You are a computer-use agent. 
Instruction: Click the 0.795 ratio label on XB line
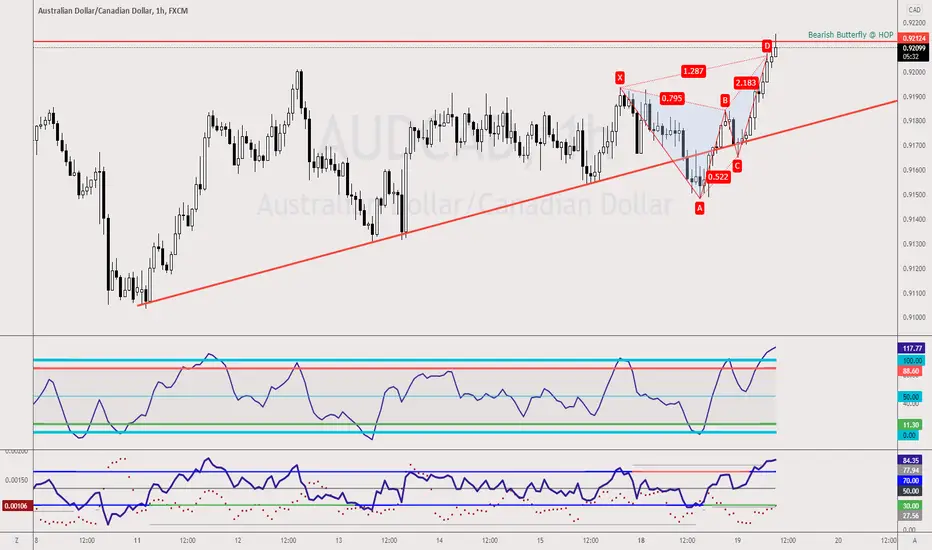[672, 98]
